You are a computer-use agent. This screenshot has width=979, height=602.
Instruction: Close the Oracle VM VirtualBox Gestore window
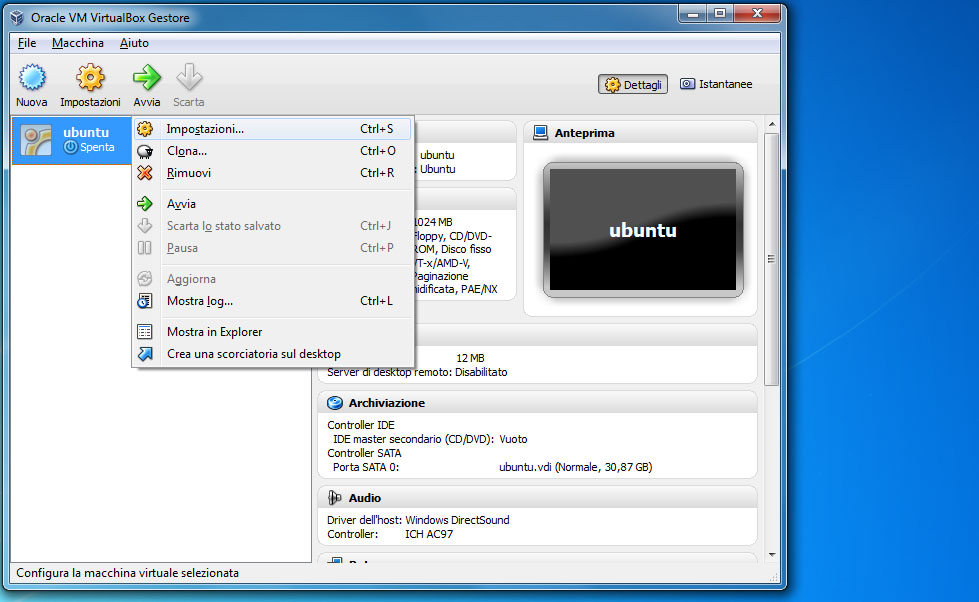(757, 14)
